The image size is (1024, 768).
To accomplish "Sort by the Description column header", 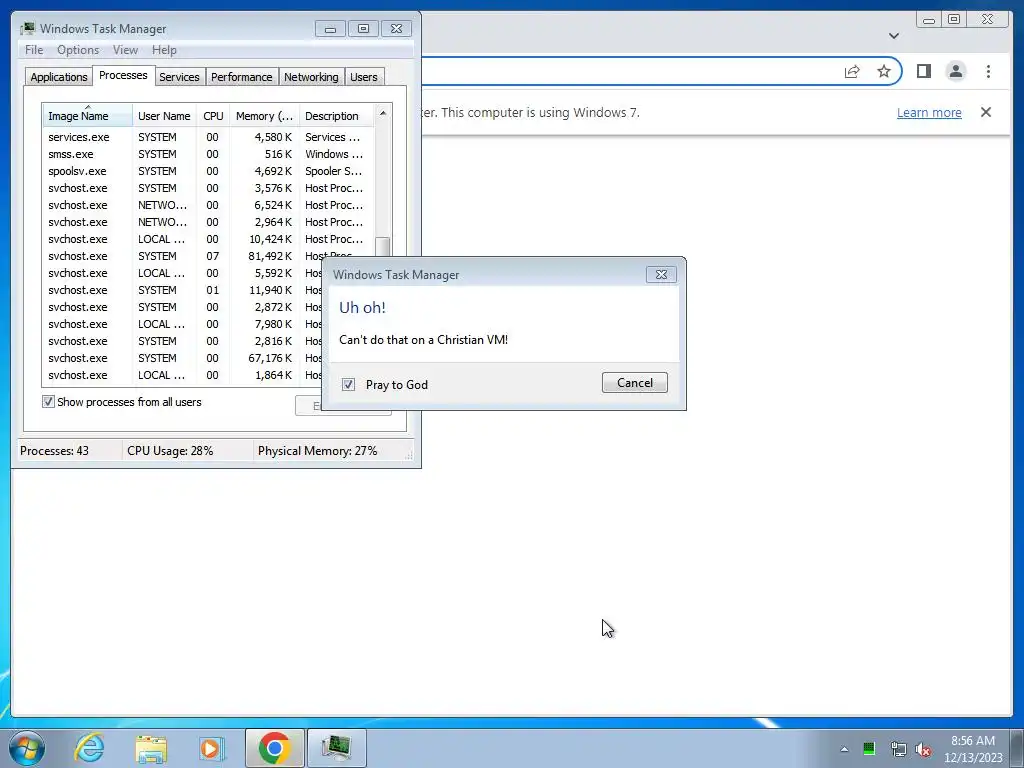I will click(336, 116).
